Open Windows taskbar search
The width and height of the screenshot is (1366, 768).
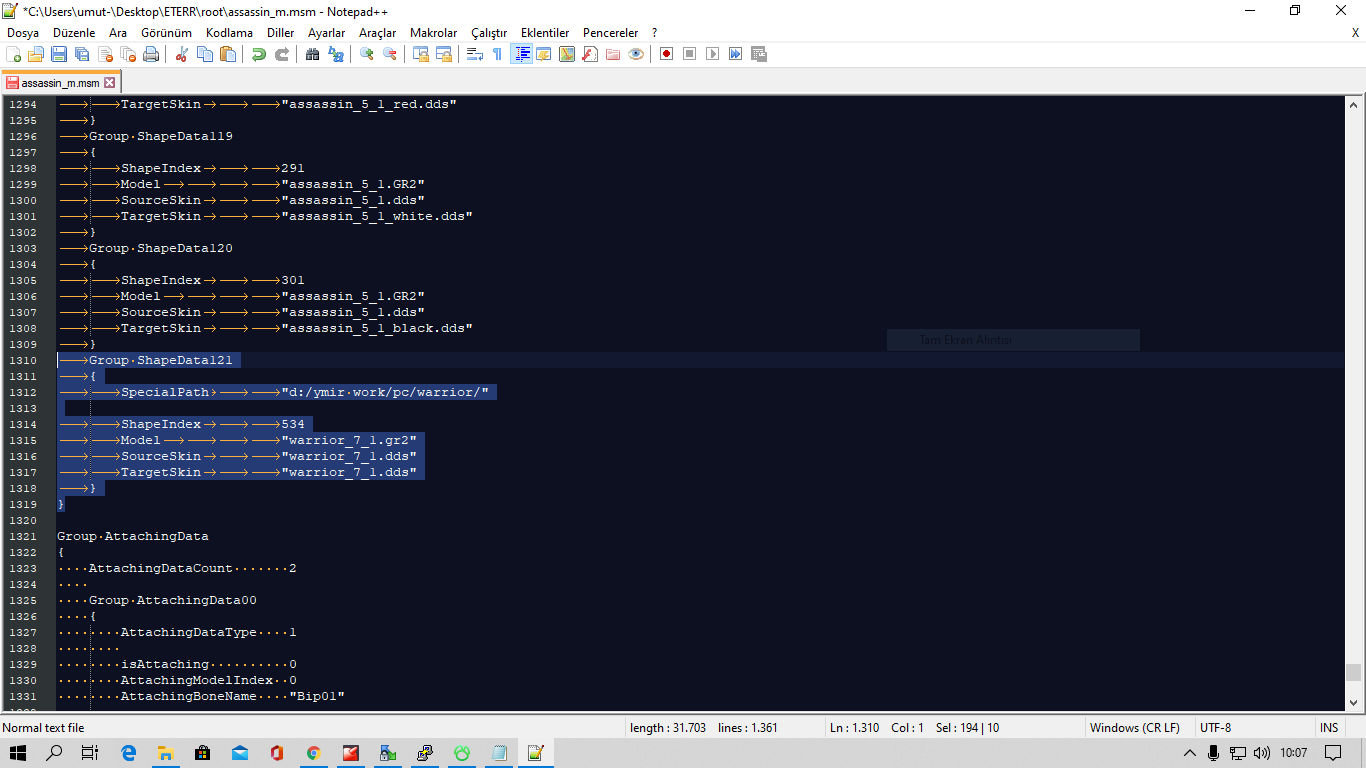click(x=54, y=752)
